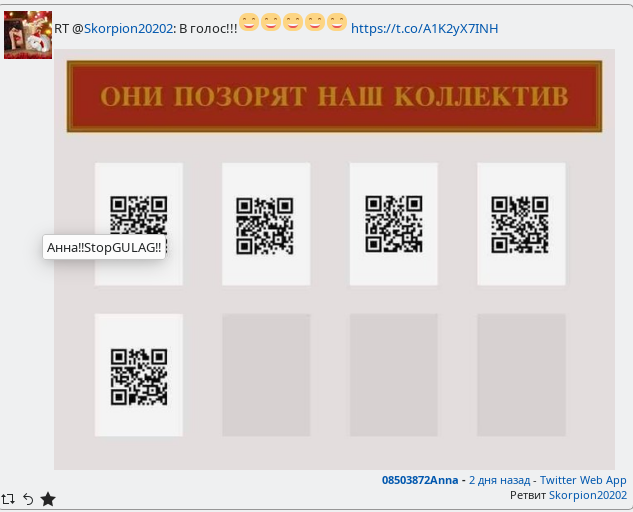Click the second QR code in the top row

pyautogui.click(x=265, y=224)
